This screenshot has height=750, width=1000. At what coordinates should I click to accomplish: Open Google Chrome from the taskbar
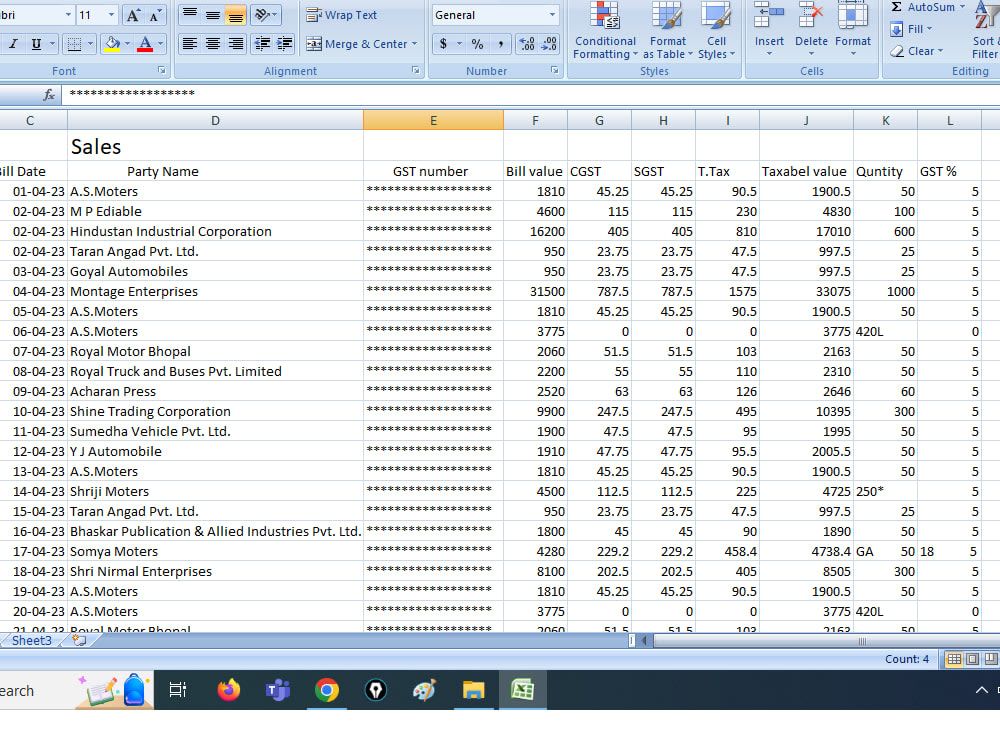point(326,690)
